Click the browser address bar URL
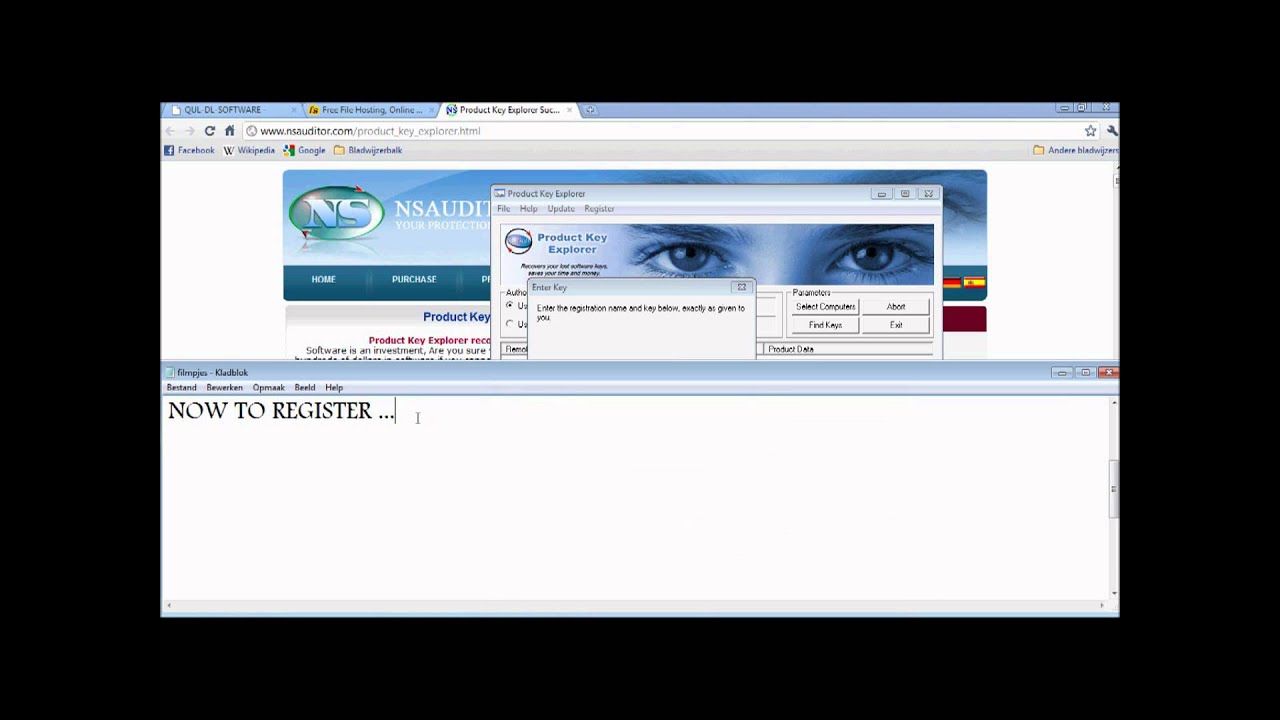Screen dimensions: 1280x720 370,131
